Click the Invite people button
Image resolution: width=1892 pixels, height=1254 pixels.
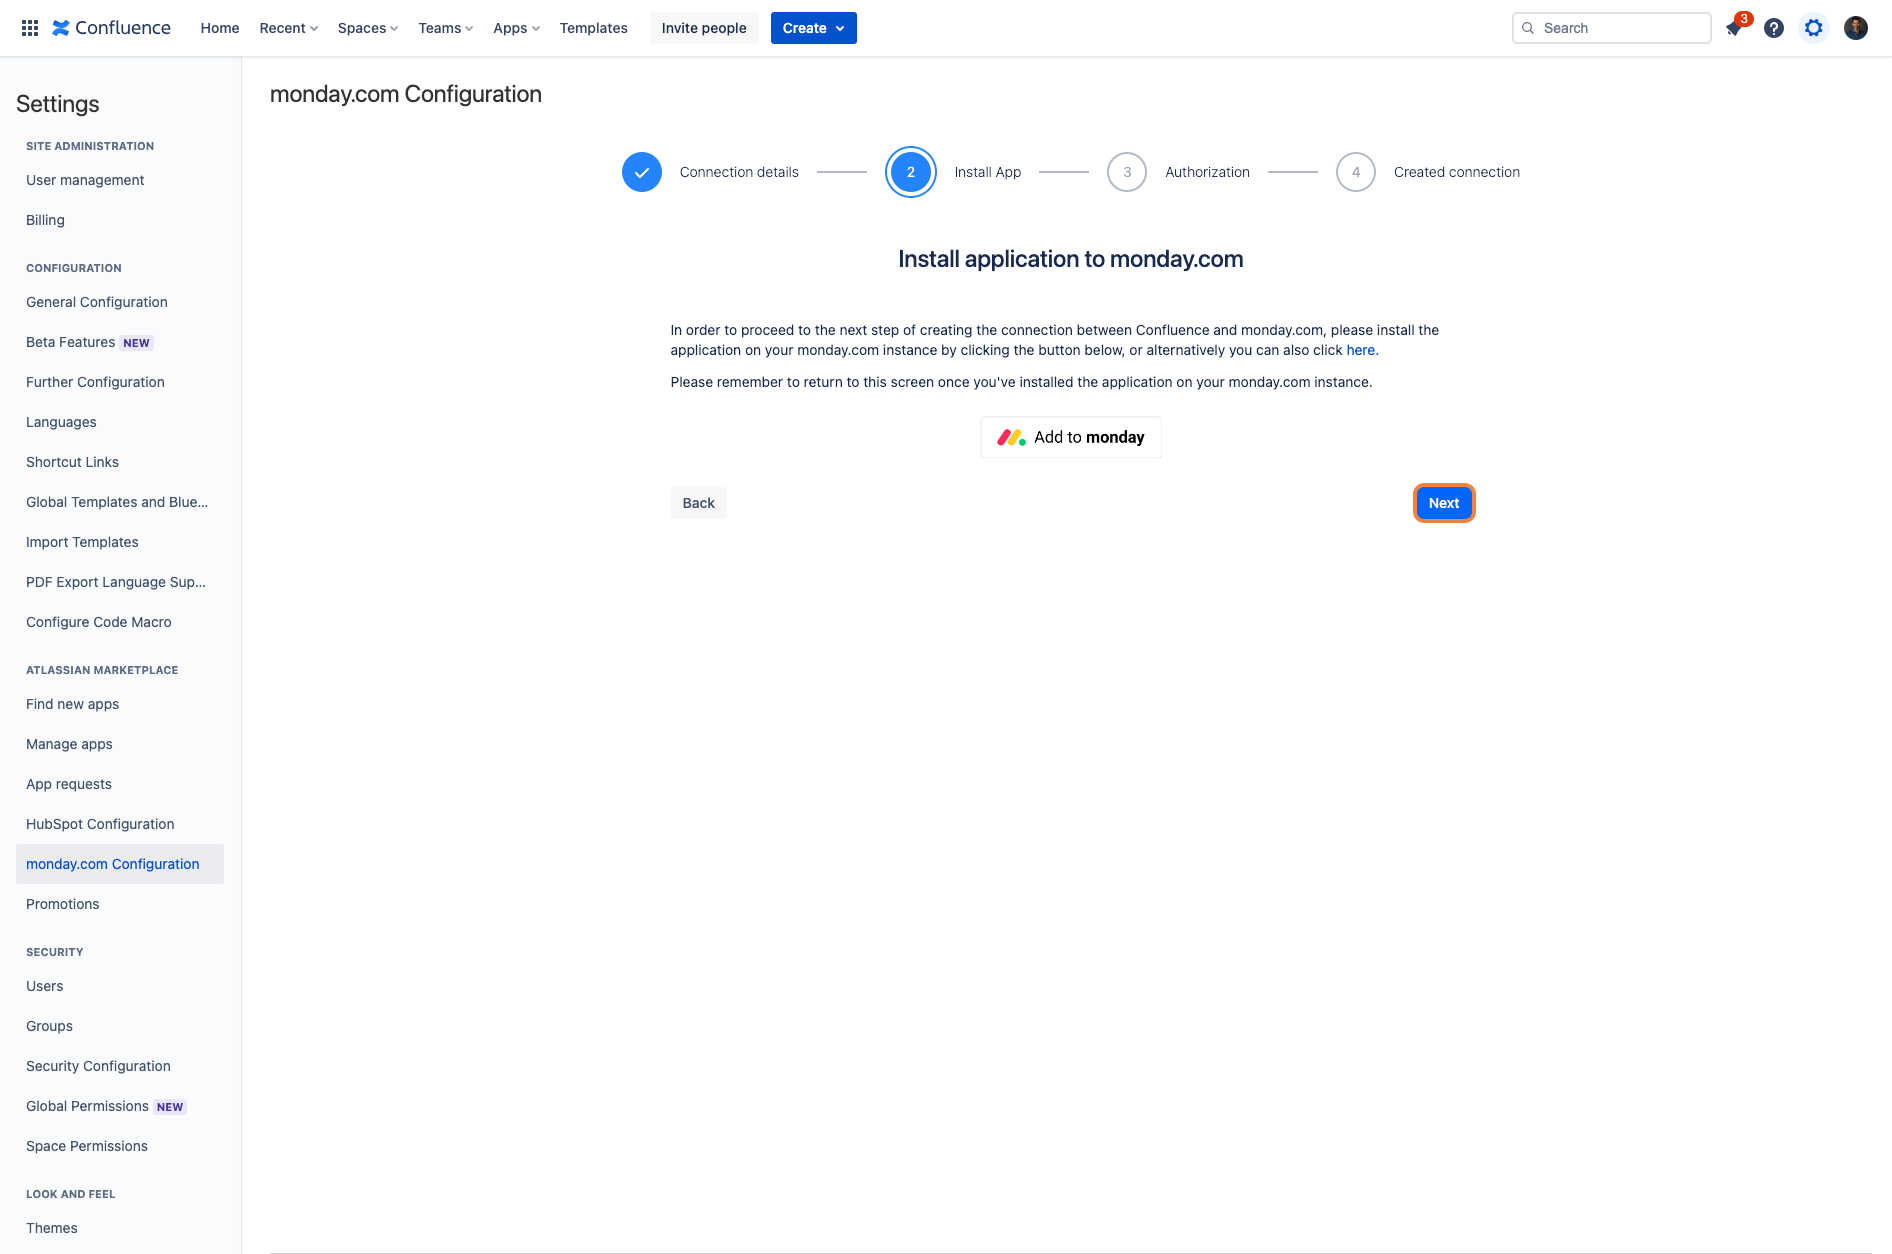click(704, 28)
